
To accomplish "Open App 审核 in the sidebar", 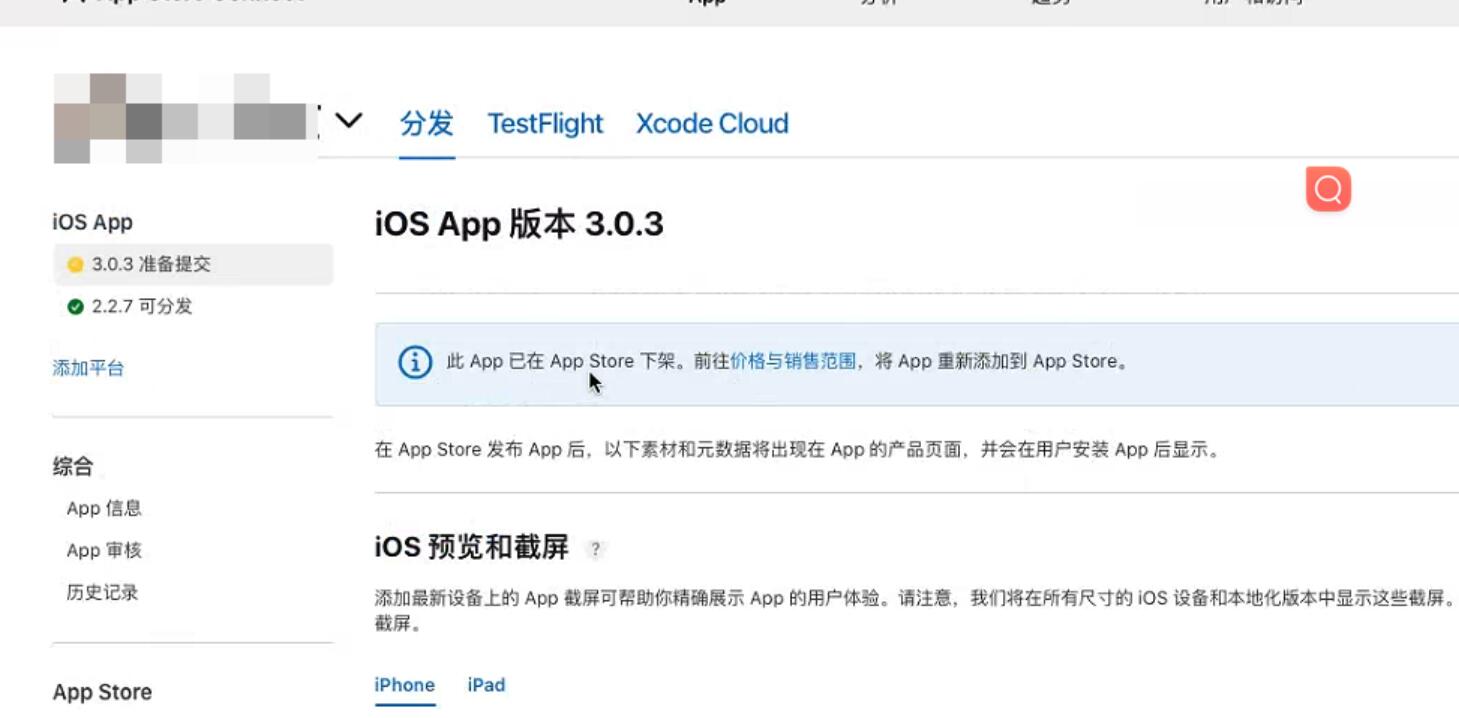I will pos(104,550).
